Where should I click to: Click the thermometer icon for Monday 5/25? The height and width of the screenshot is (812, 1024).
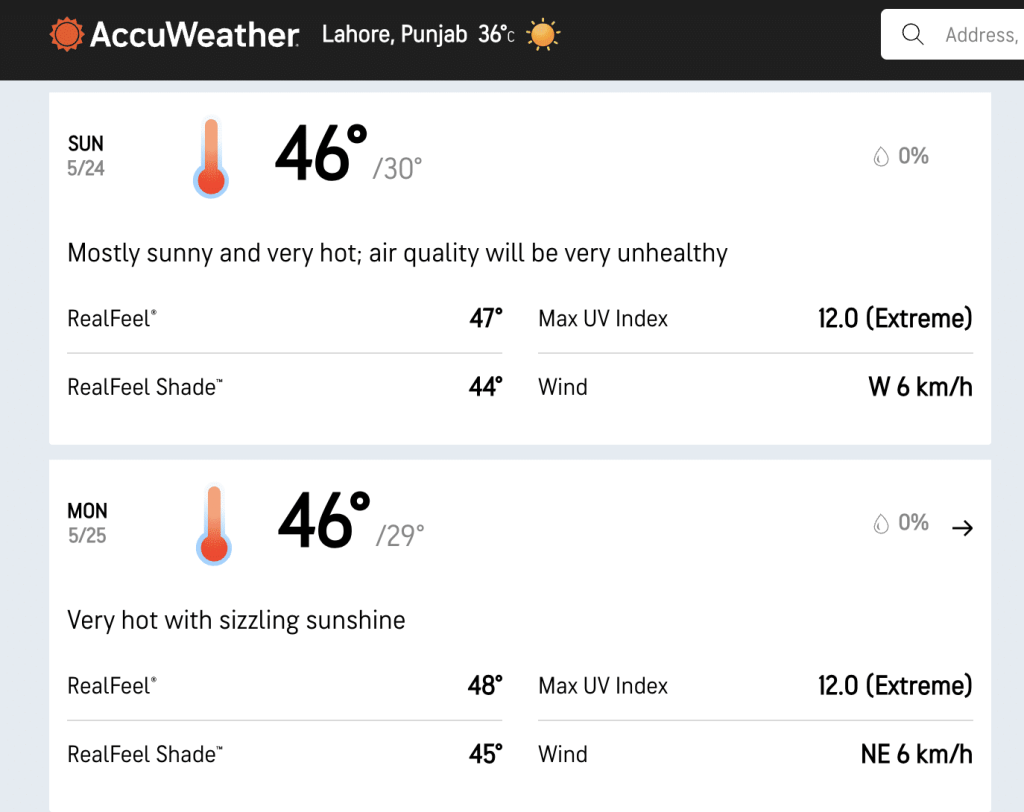(x=214, y=525)
